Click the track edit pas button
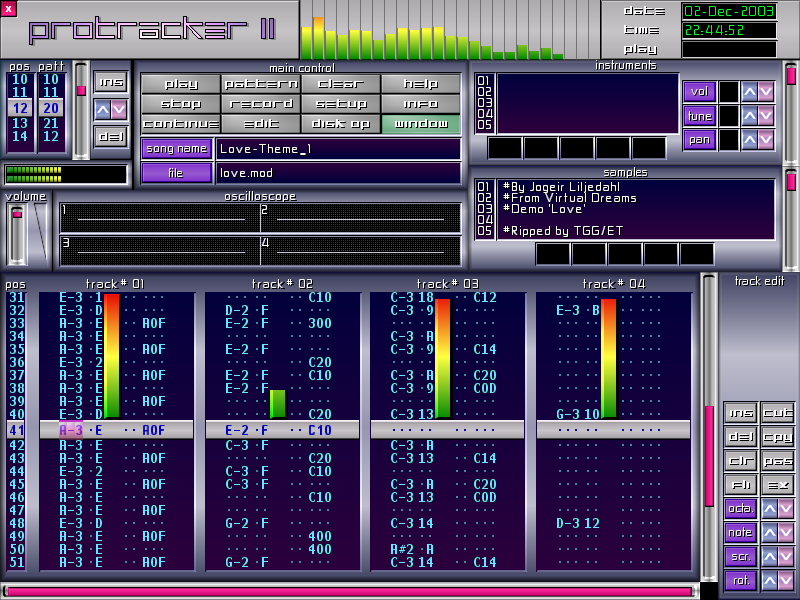Viewport: 800px width, 600px height. tap(778, 461)
